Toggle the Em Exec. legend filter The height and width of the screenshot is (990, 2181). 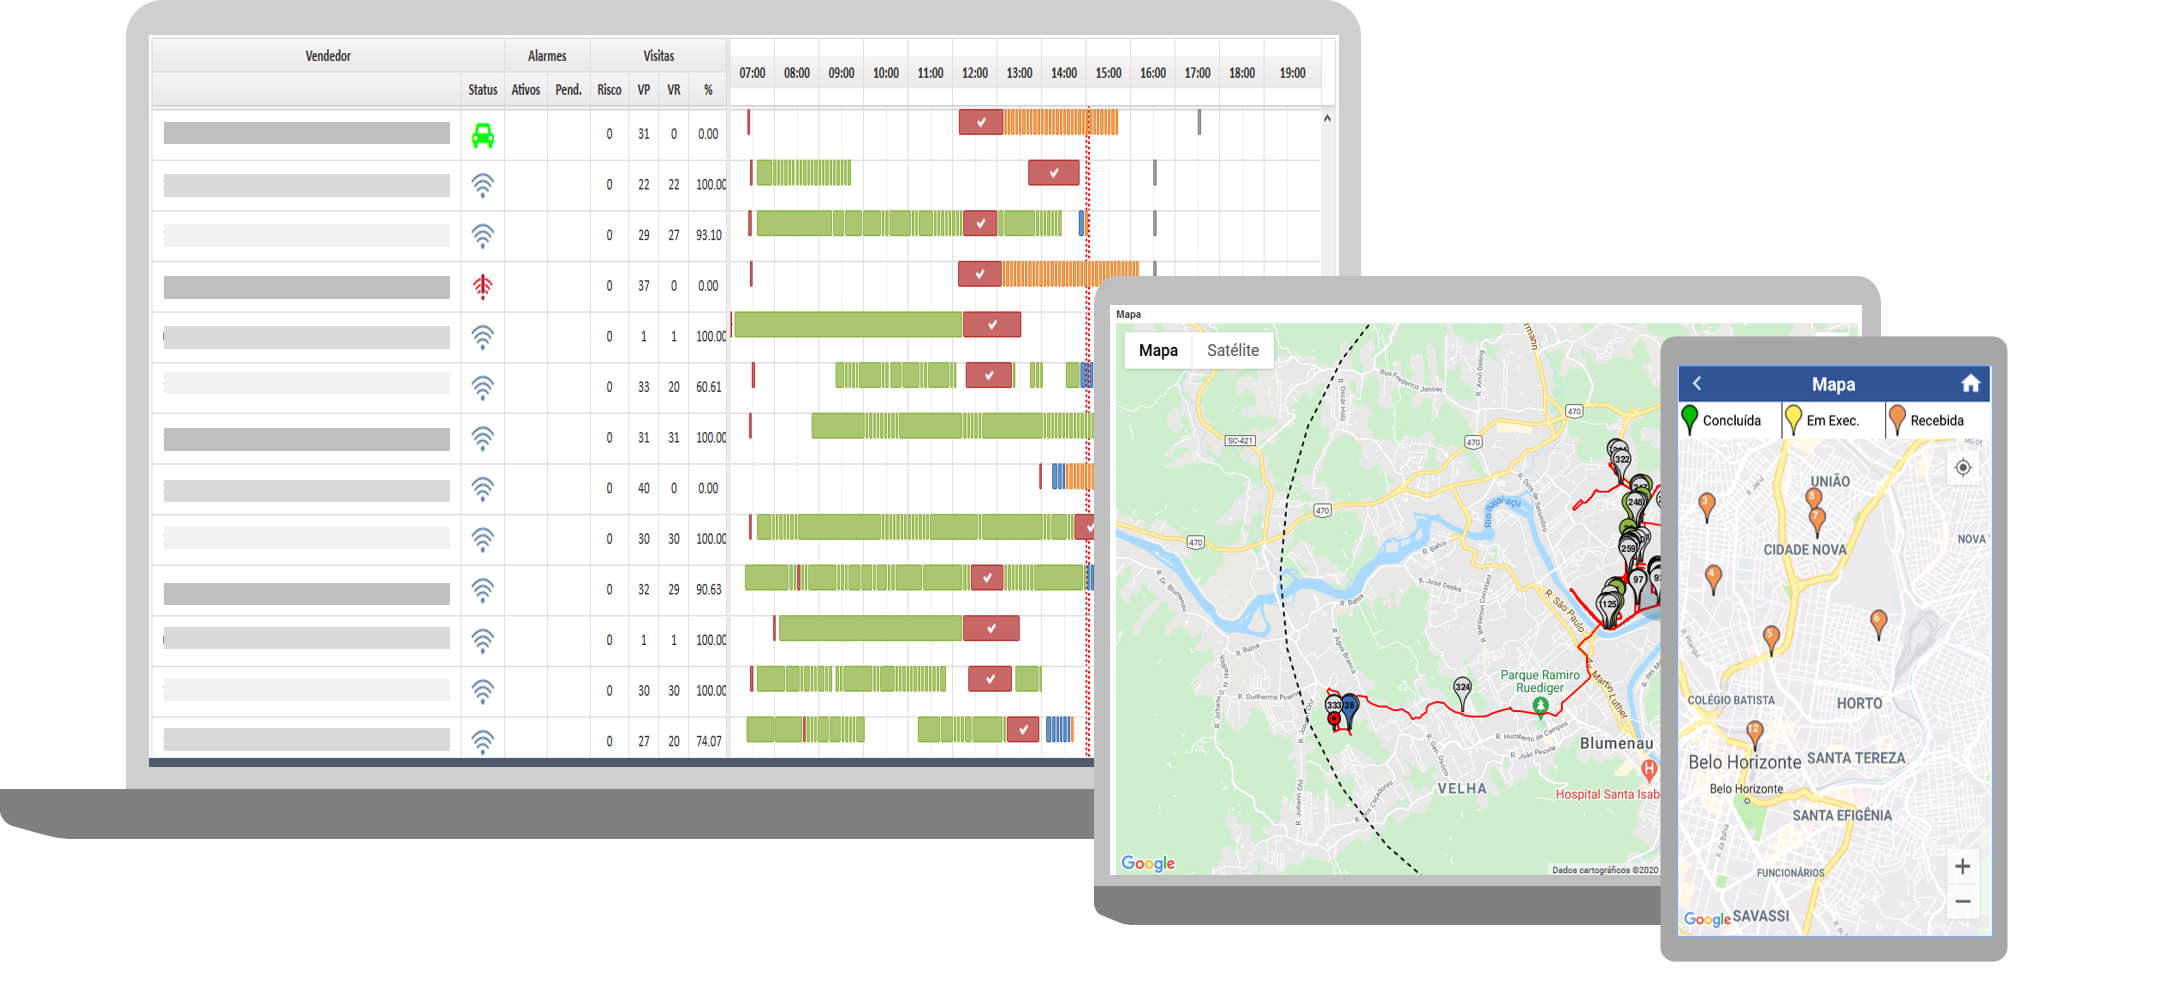[x=1823, y=420]
